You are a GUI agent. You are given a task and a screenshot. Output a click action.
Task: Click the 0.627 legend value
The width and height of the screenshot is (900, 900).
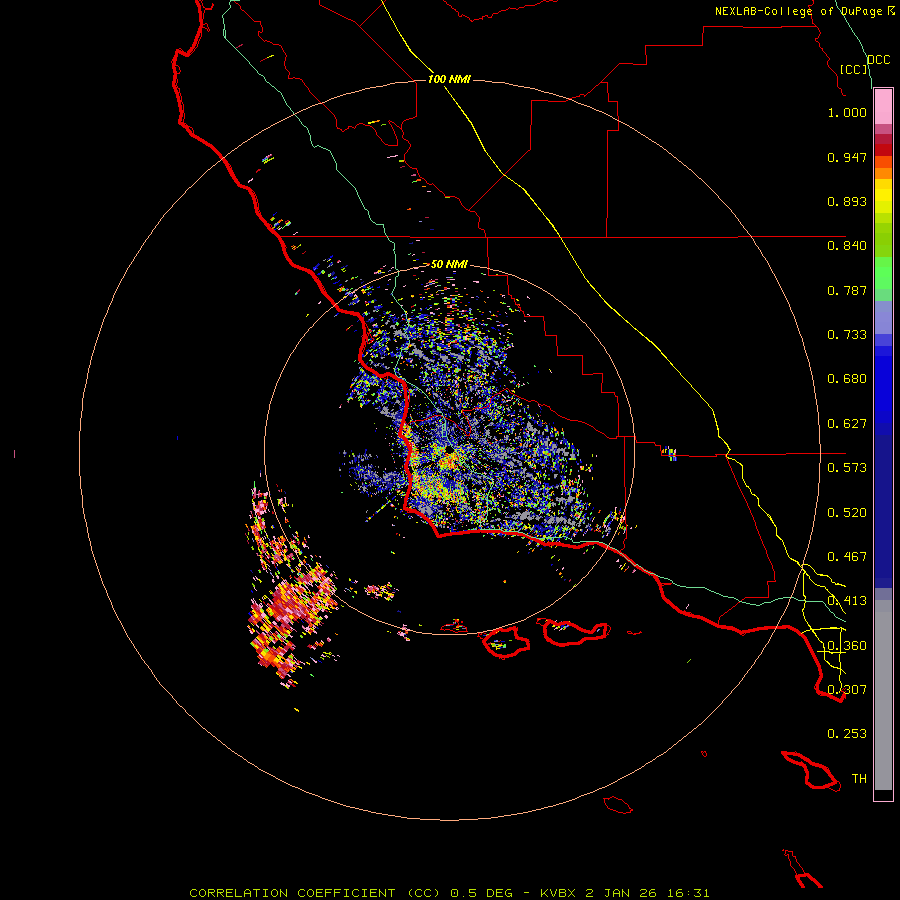[x=847, y=424]
